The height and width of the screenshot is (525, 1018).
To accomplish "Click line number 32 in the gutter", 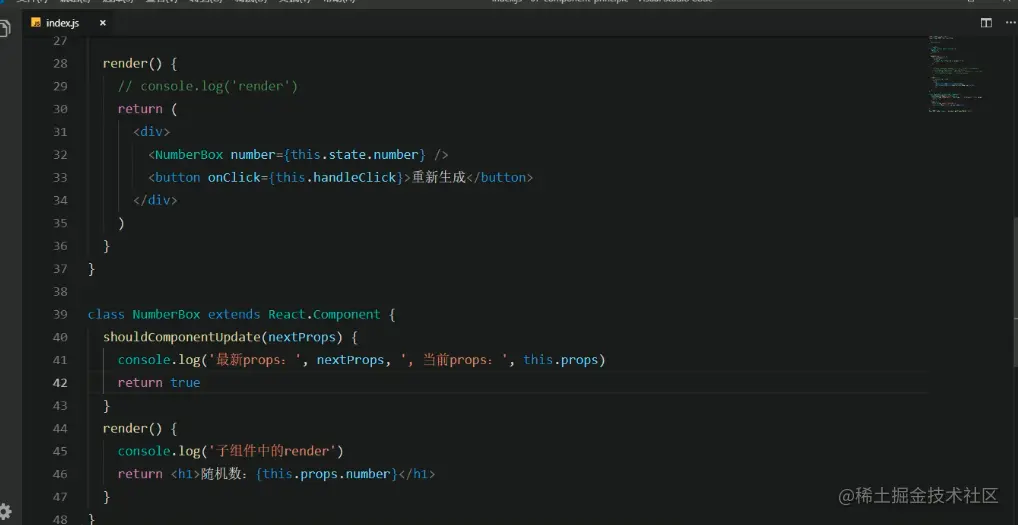I will click(59, 154).
